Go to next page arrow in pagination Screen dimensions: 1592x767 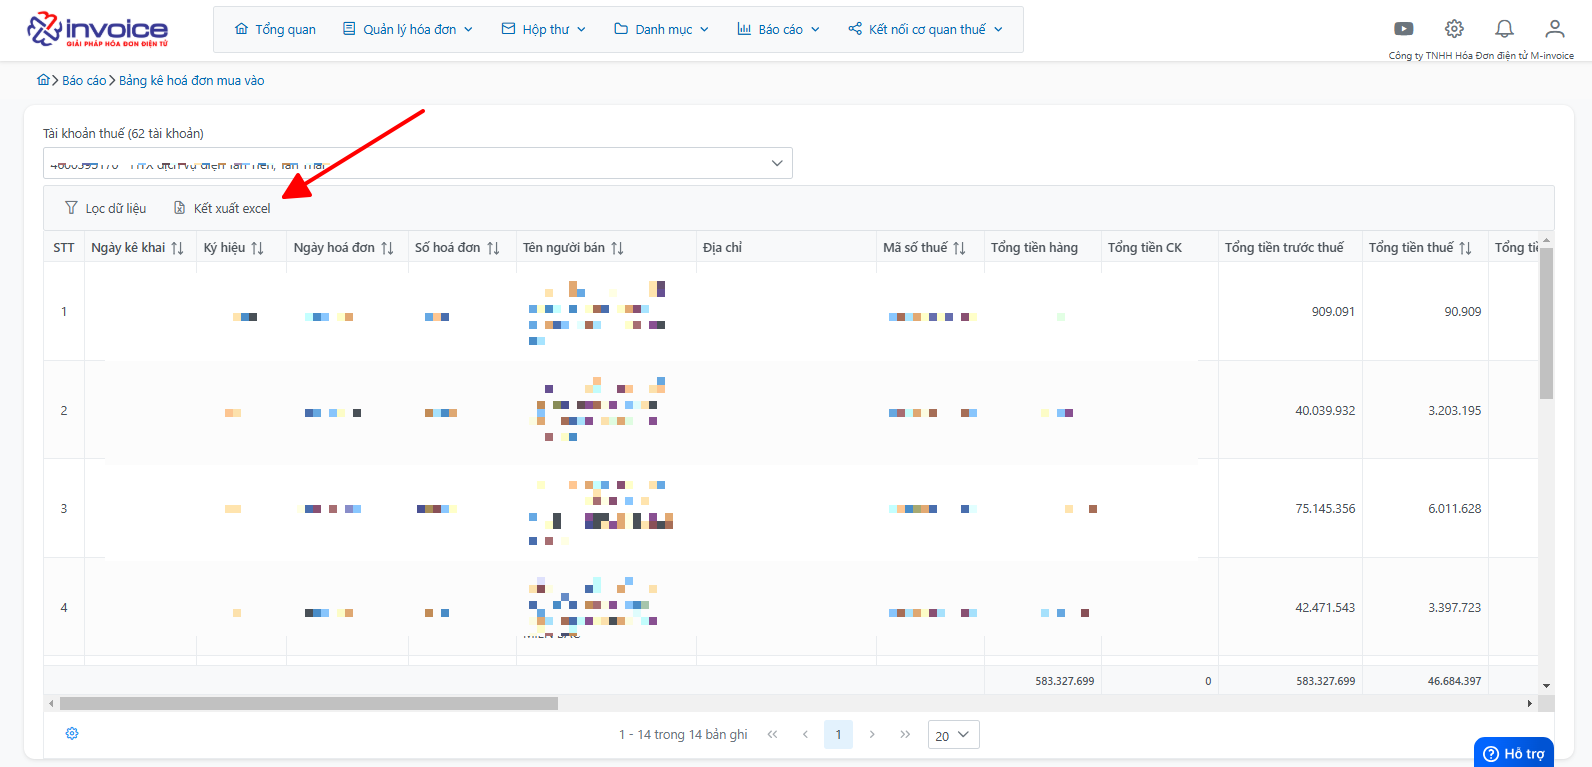[x=872, y=734]
